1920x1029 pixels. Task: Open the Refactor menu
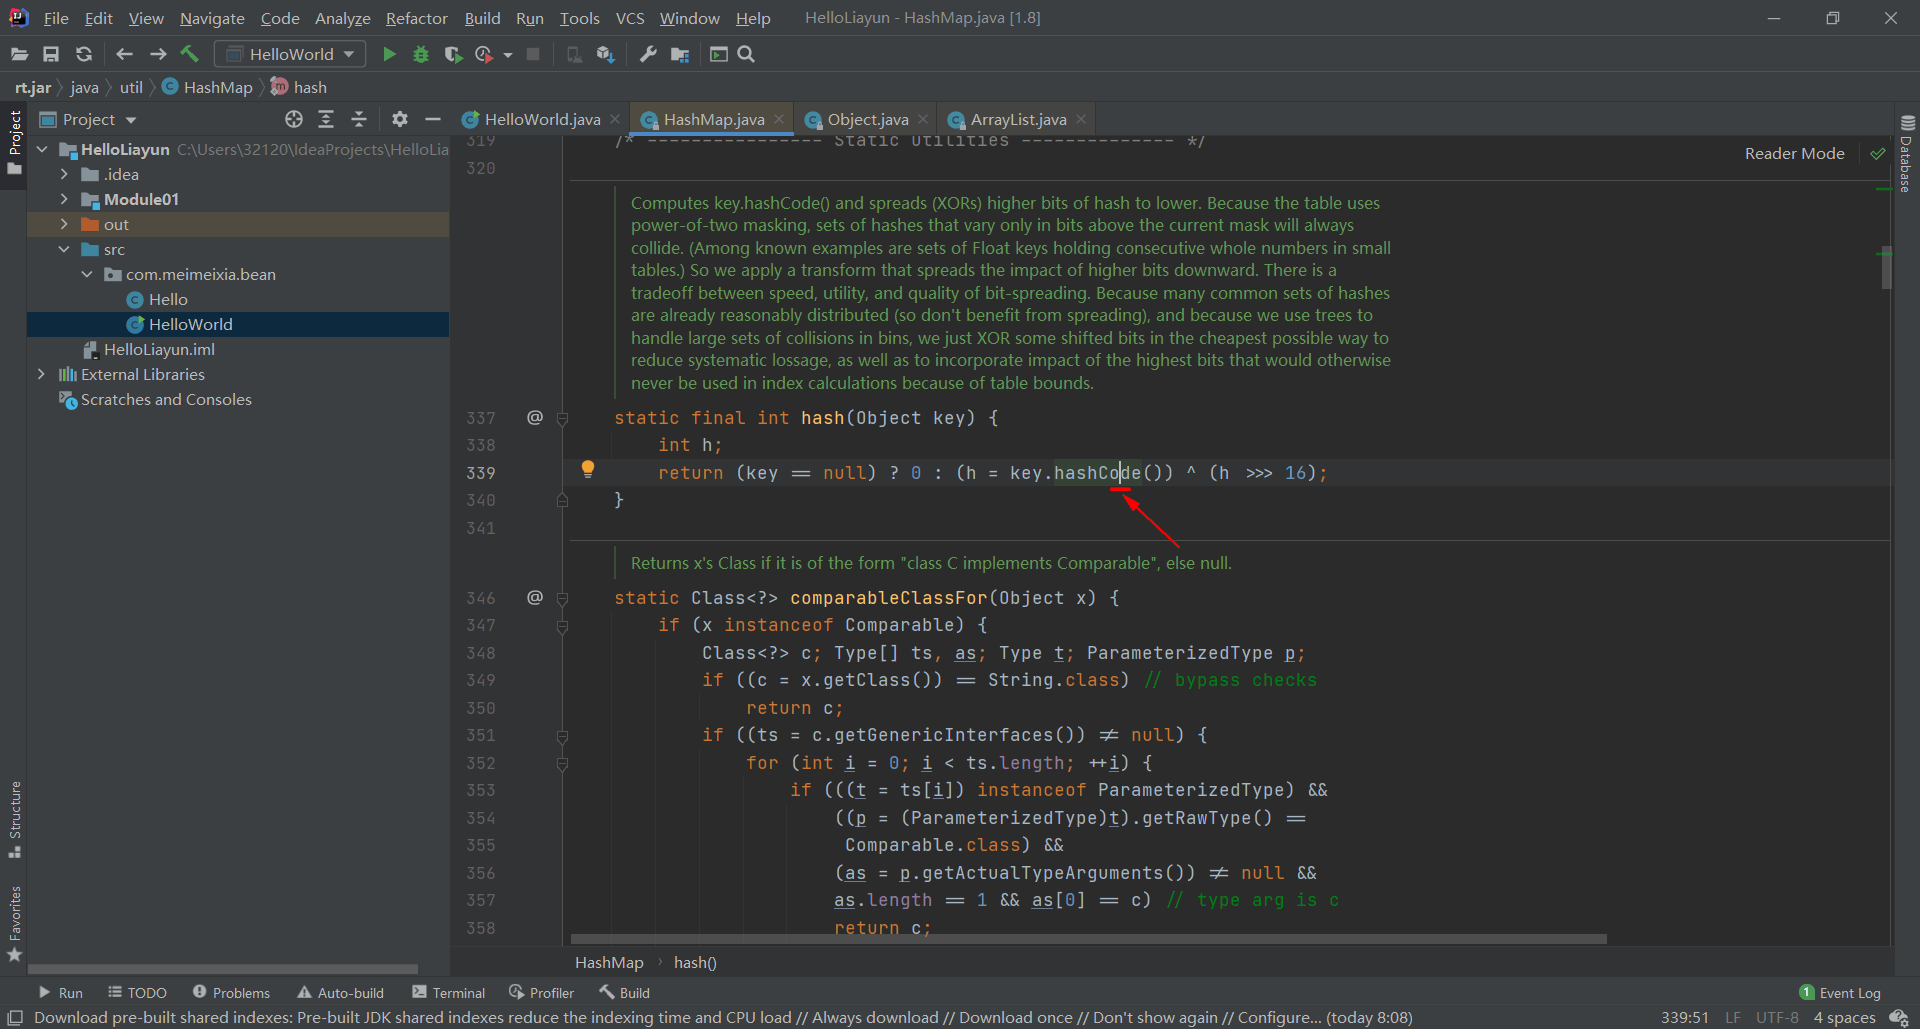coord(416,18)
